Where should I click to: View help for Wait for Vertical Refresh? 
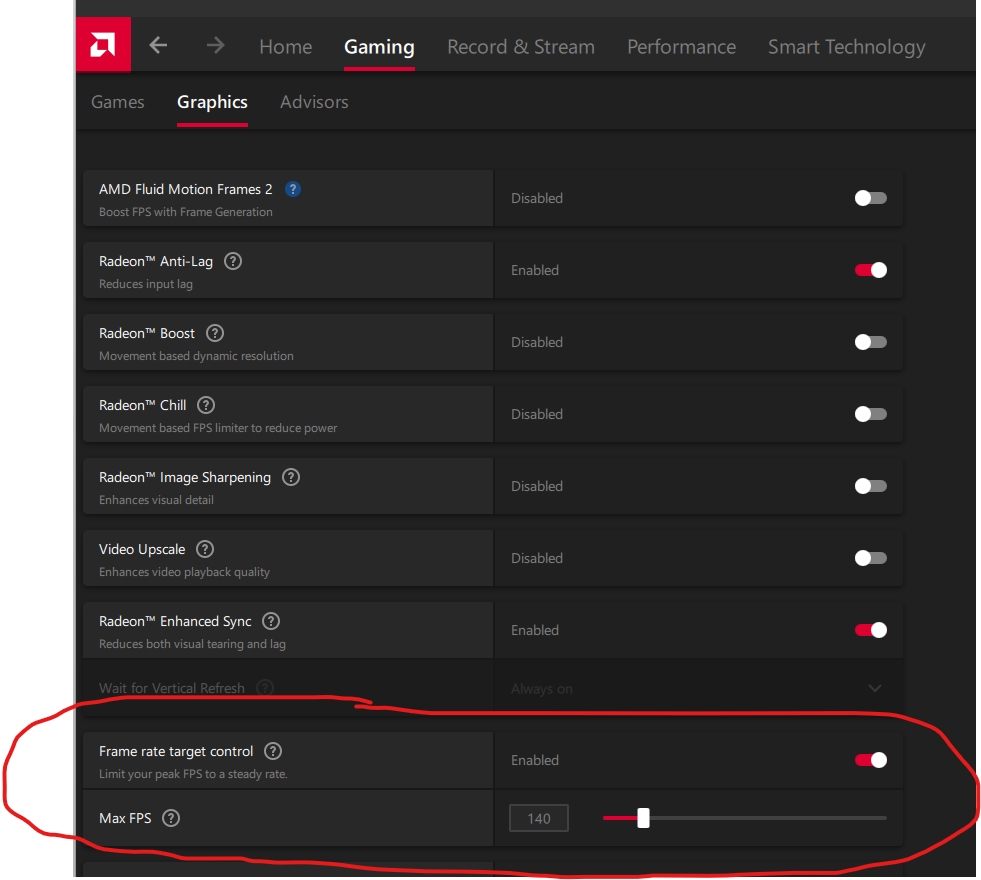[x=265, y=687]
